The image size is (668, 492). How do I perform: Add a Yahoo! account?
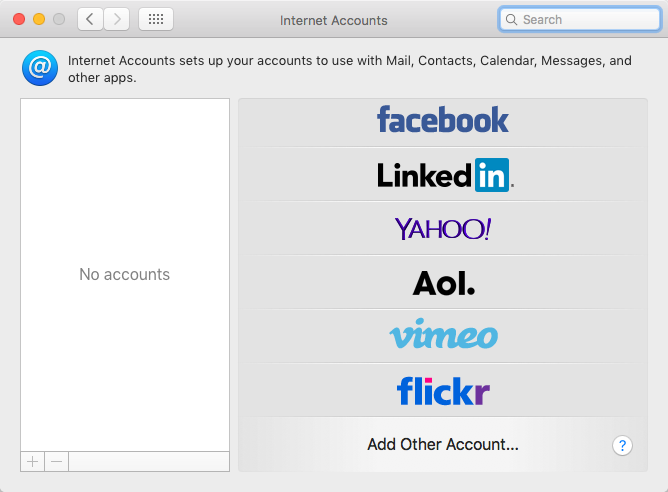pyautogui.click(x=442, y=229)
